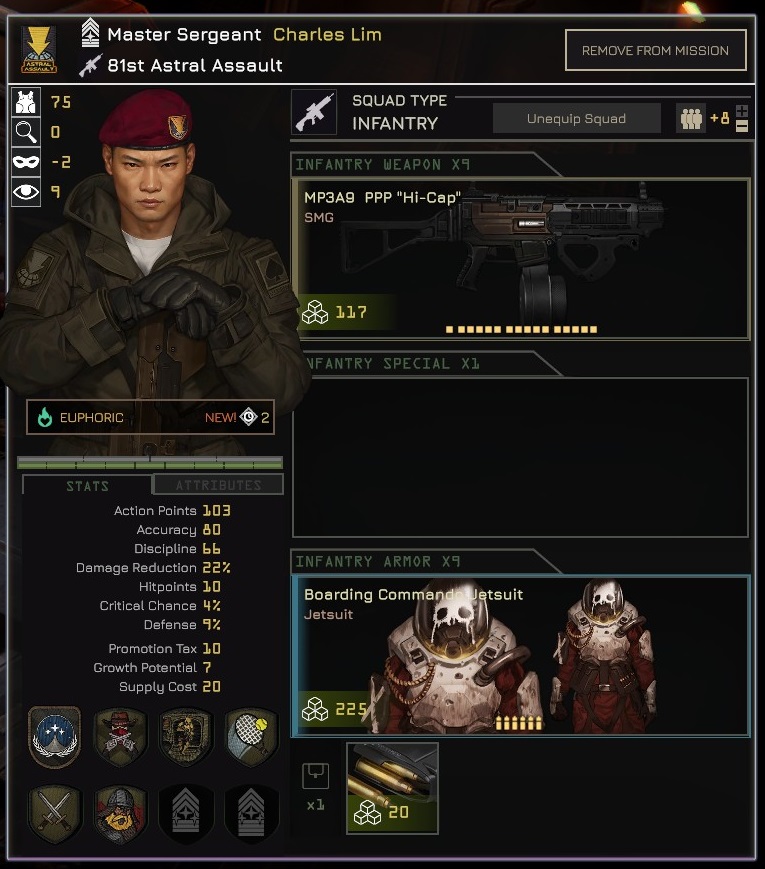This screenshot has height=869, width=765.
Task: Click the magnifying glass detection icon
Action: click(x=26, y=132)
